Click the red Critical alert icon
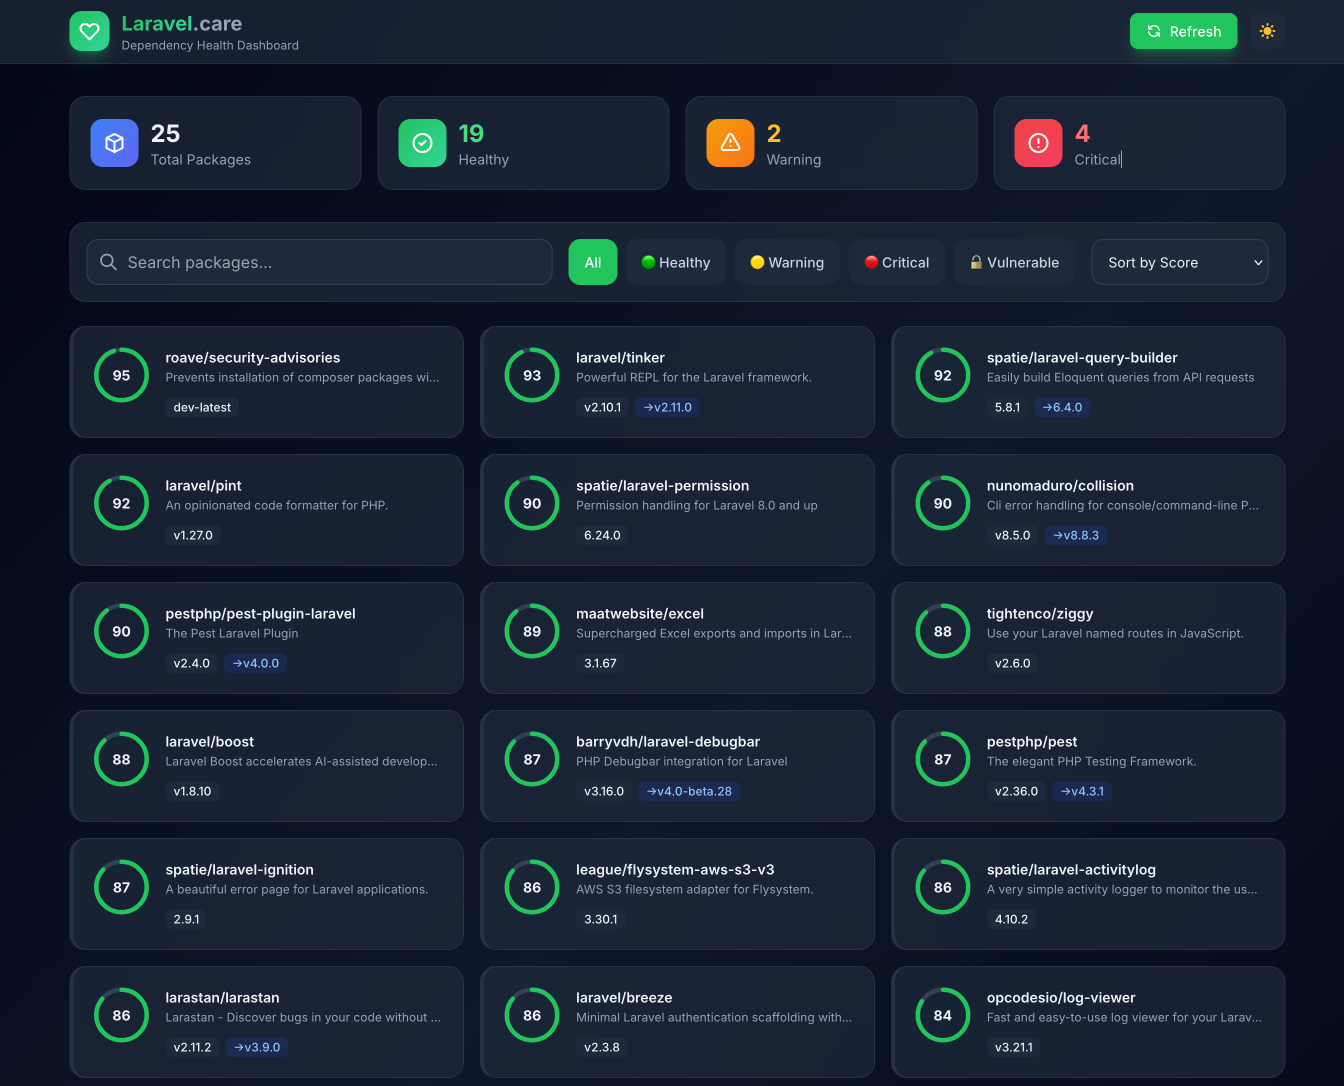This screenshot has width=1344, height=1086. tap(1038, 143)
